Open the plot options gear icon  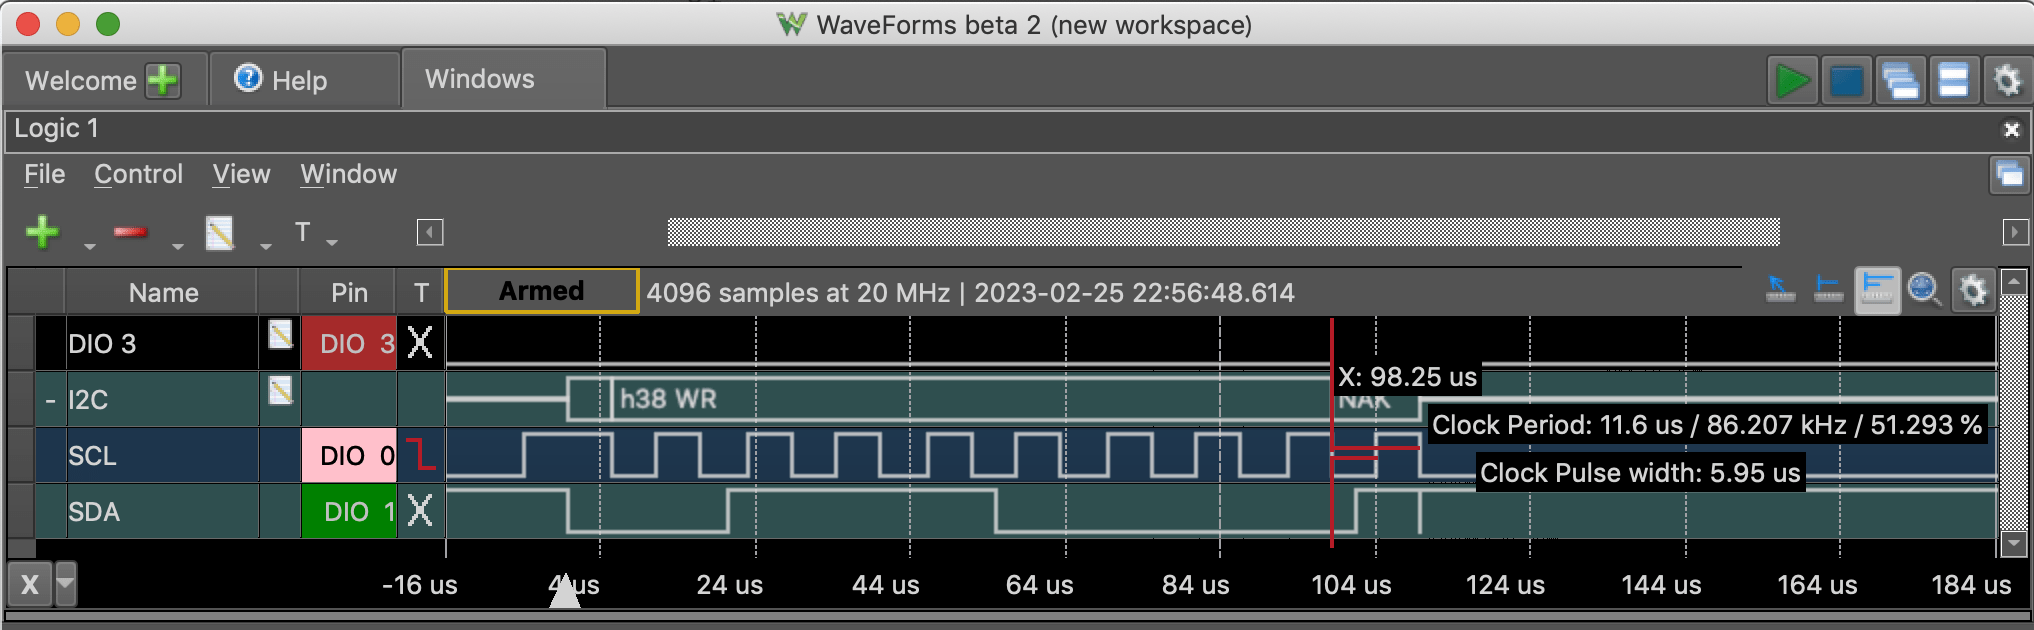tap(1973, 291)
